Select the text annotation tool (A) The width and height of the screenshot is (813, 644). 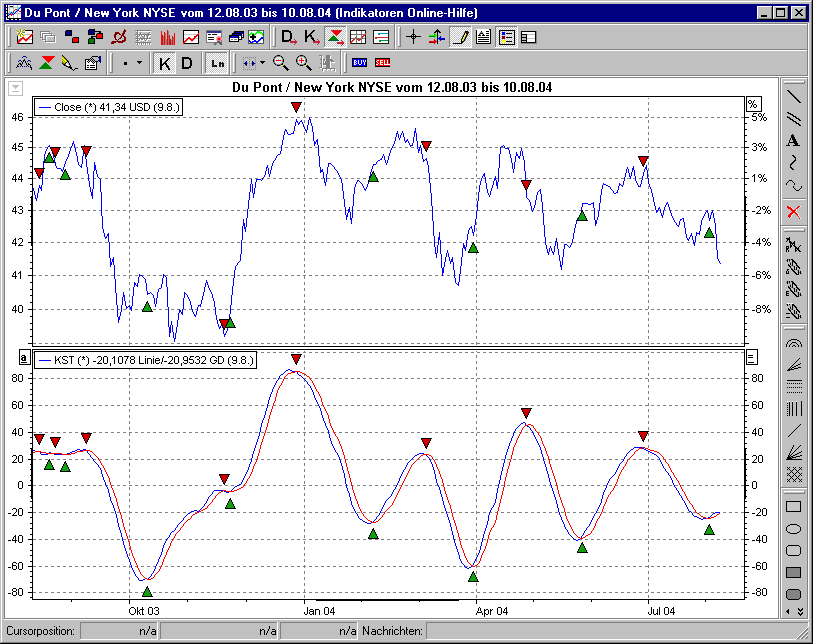click(x=791, y=140)
